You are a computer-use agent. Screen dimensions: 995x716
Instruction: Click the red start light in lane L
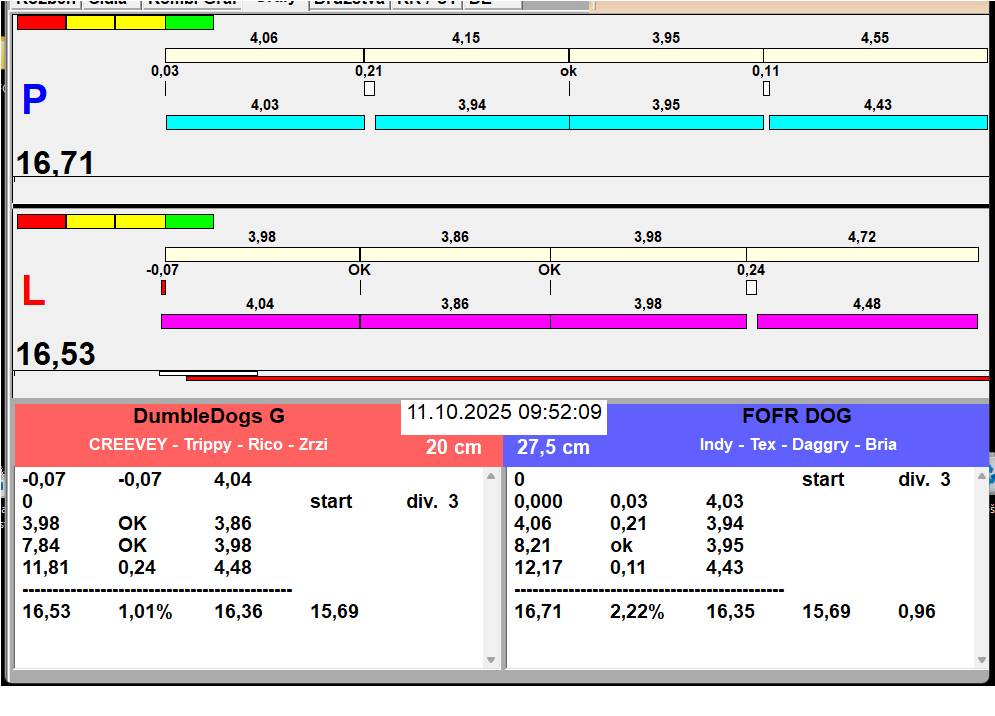(x=41, y=221)
